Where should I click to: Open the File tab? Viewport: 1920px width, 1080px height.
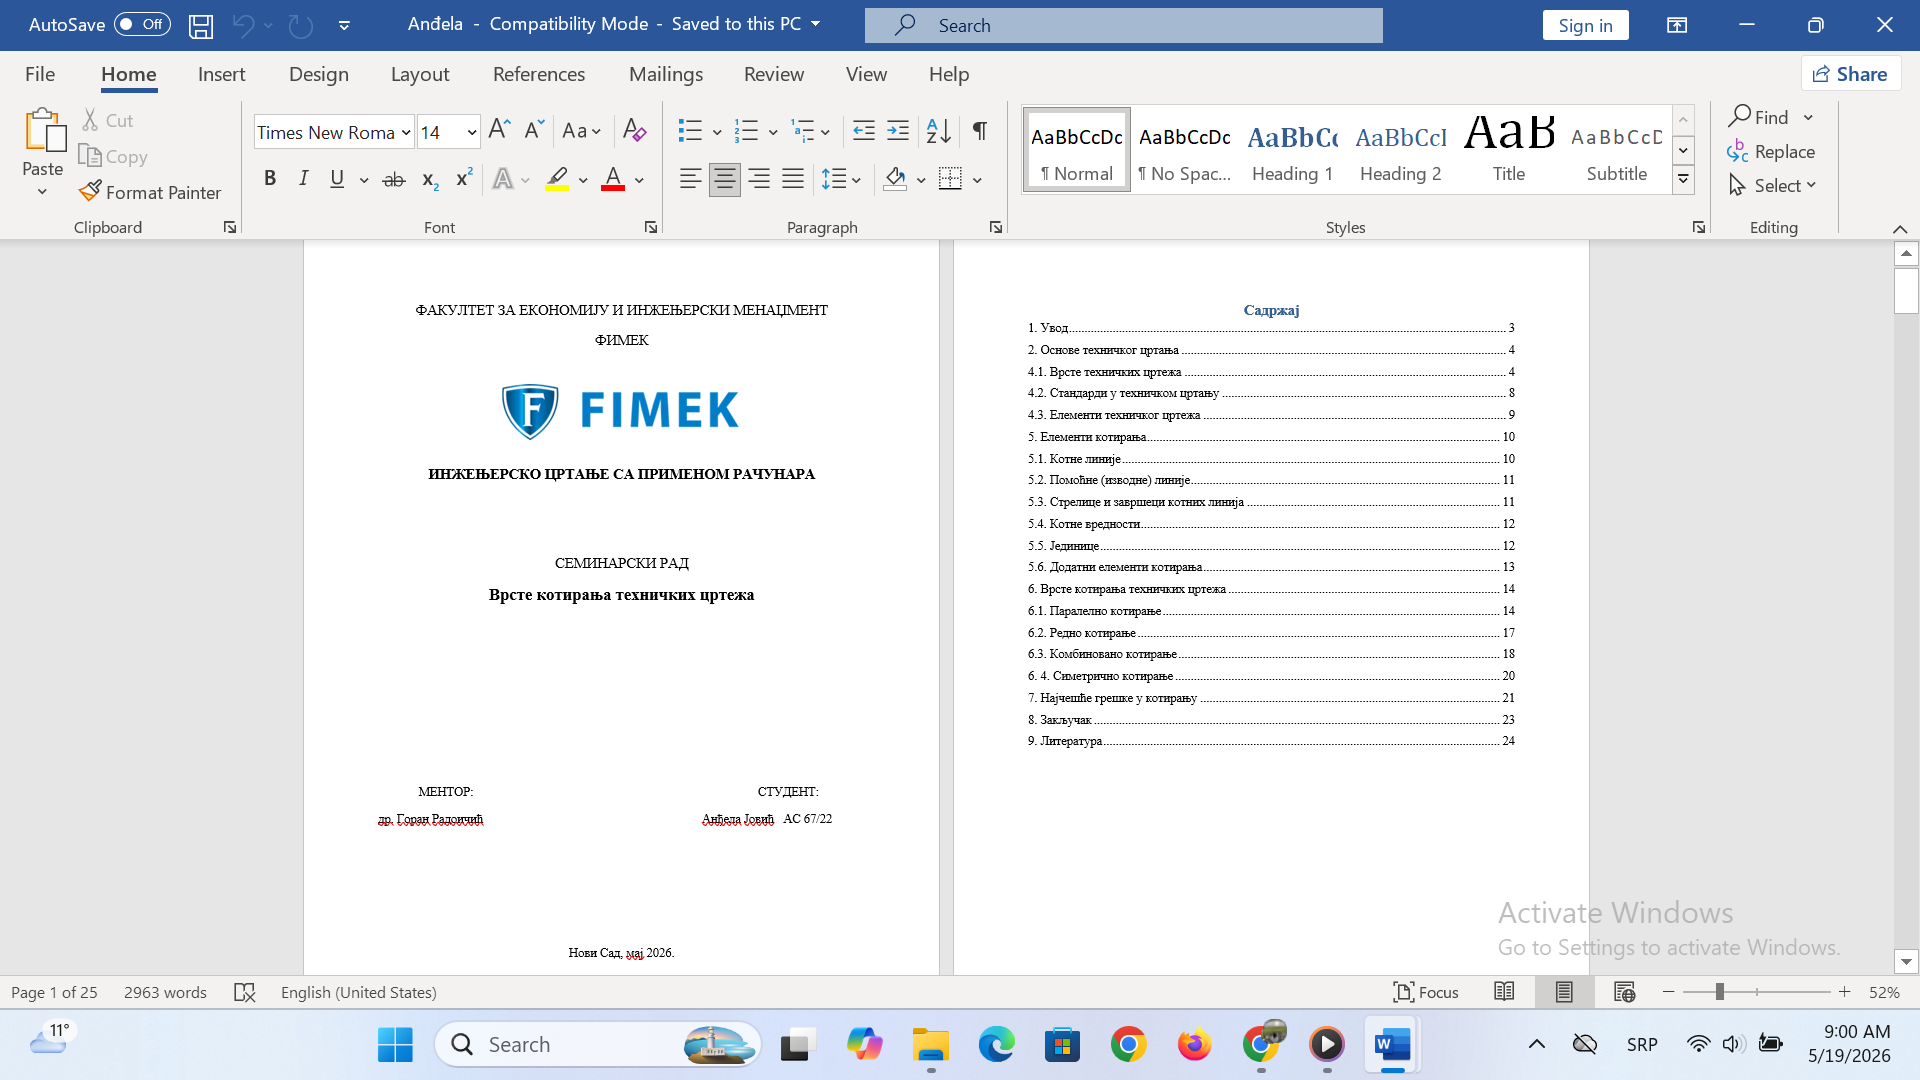40,74
